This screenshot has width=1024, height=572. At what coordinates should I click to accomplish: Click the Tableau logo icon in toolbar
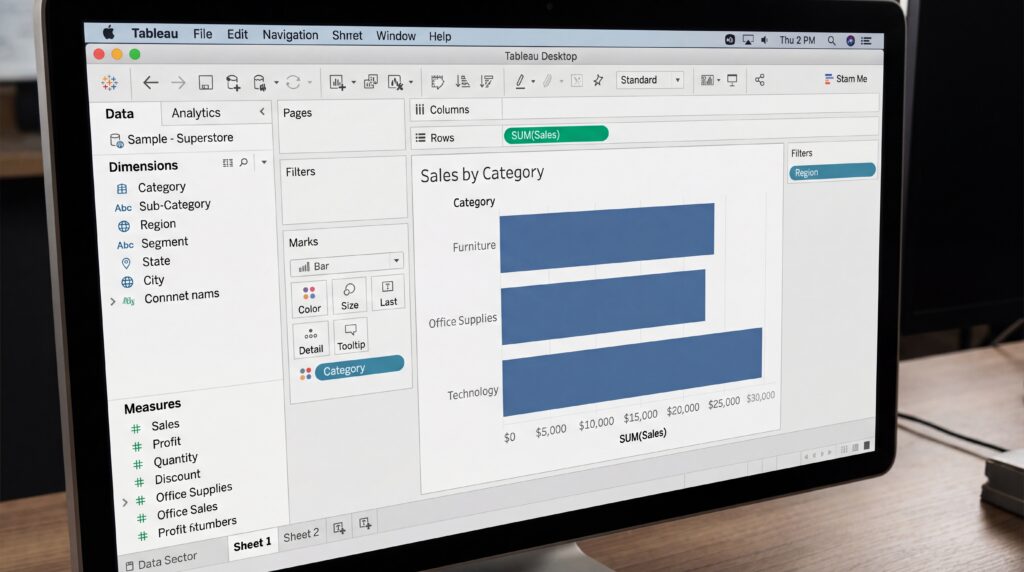[109, 82]
